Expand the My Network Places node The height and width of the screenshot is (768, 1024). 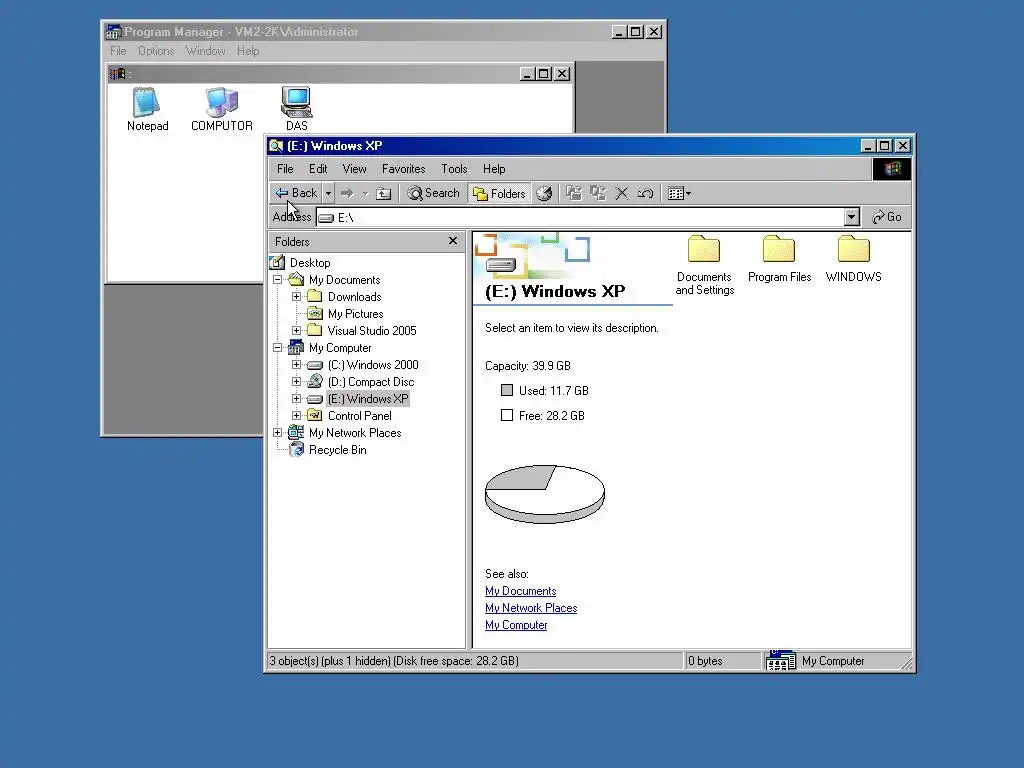(x=278, y=432)
